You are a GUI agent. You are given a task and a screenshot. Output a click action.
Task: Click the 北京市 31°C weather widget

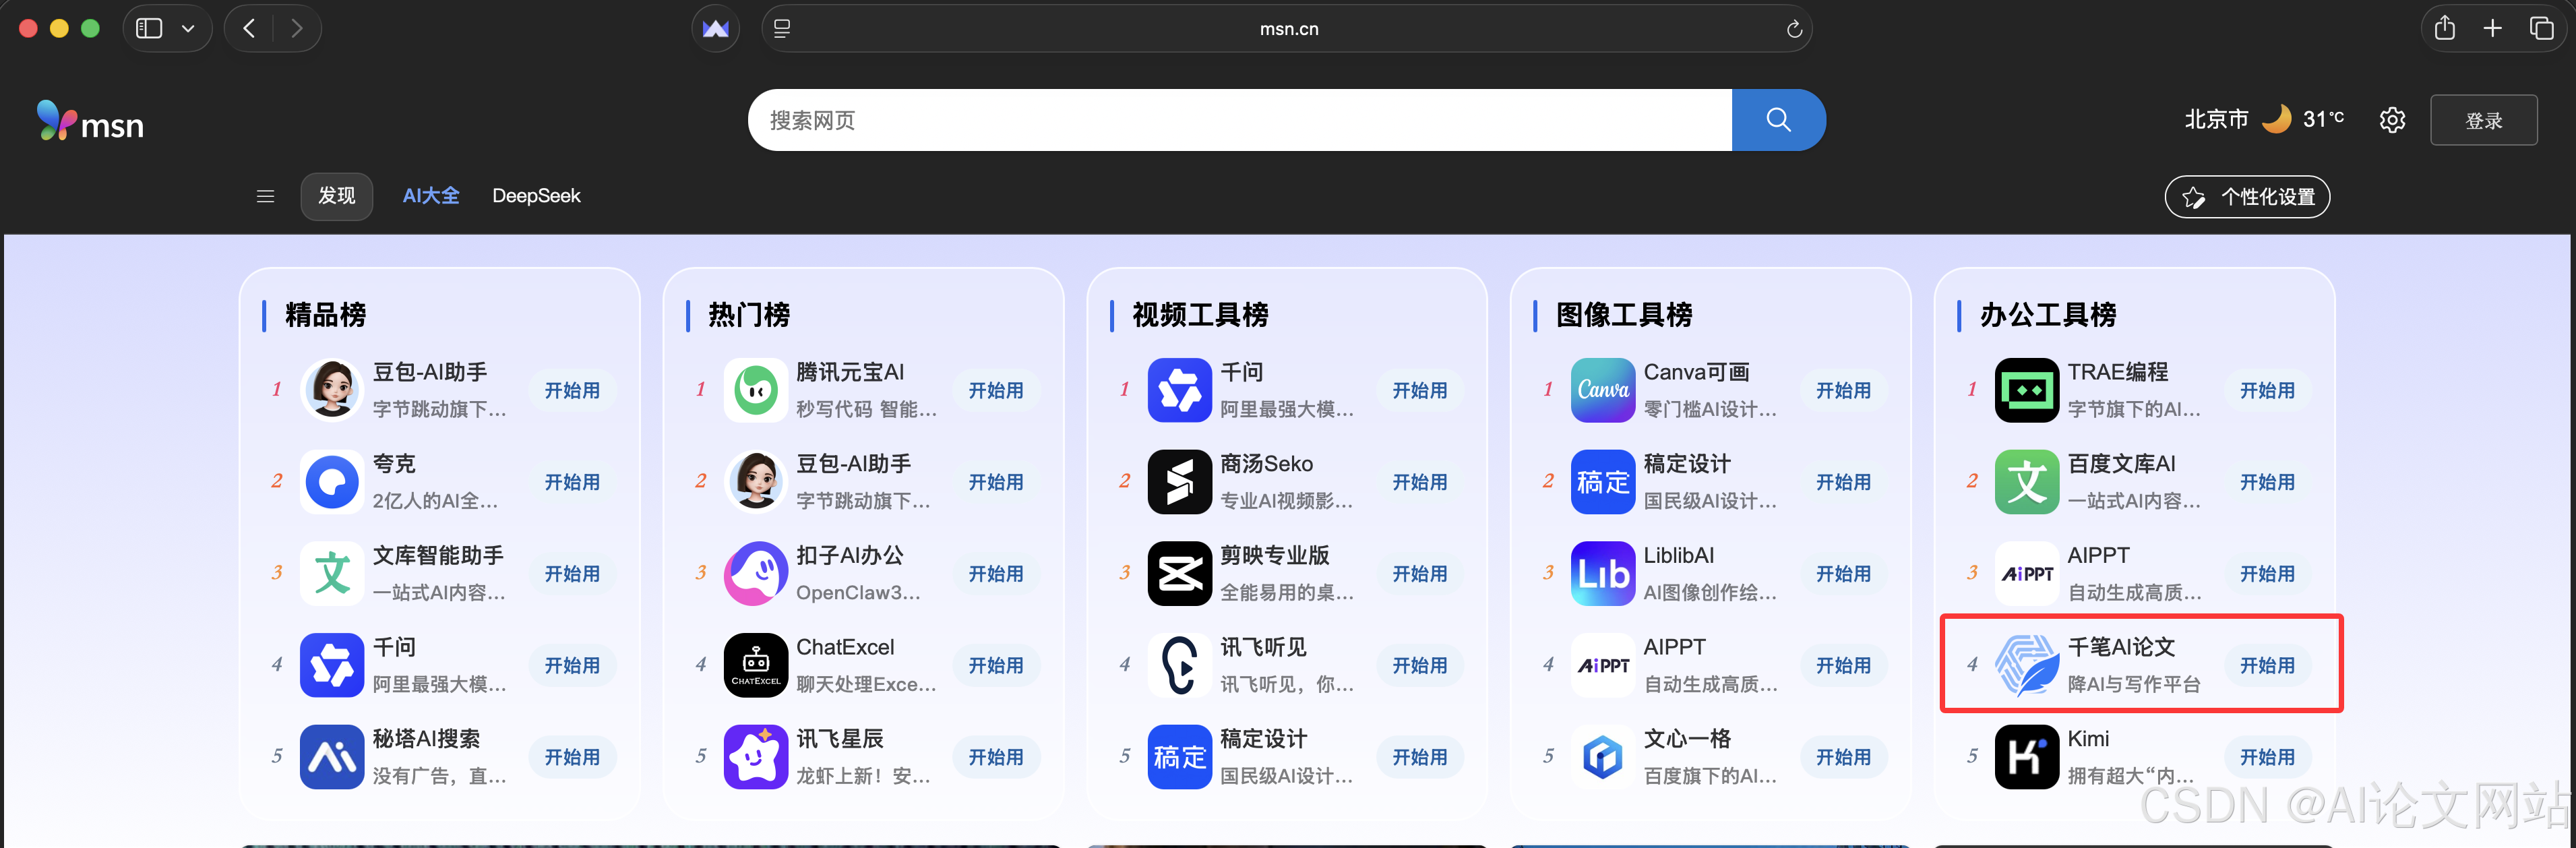pos(2264,119)
